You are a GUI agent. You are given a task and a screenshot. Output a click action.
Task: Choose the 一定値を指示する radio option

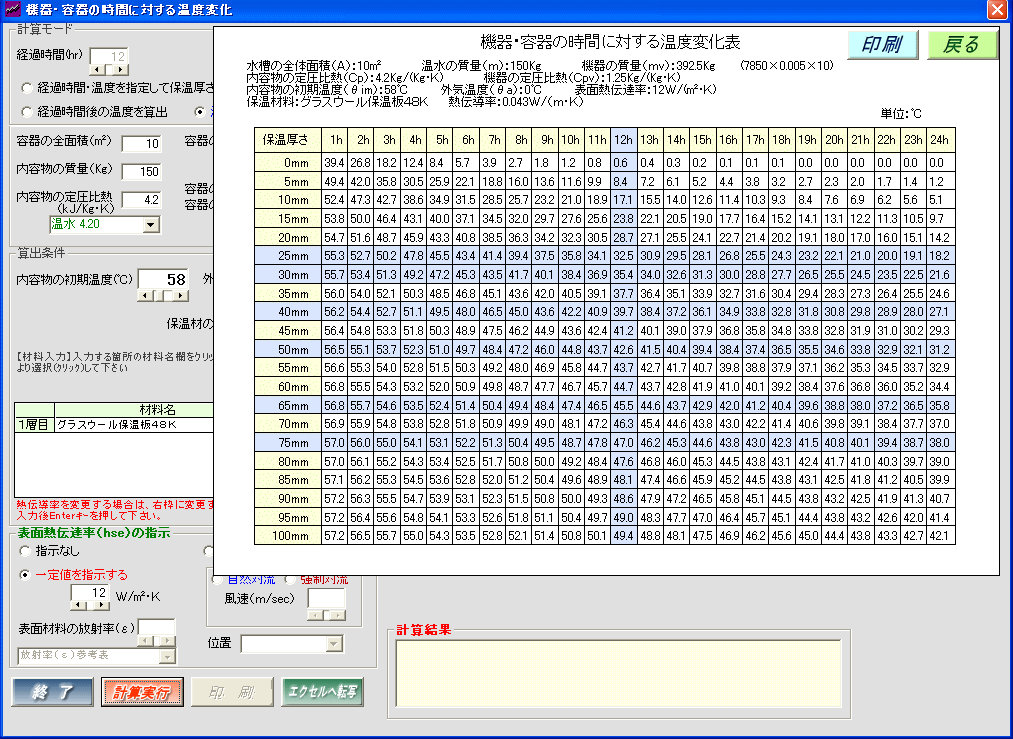(x=26, y=575)
